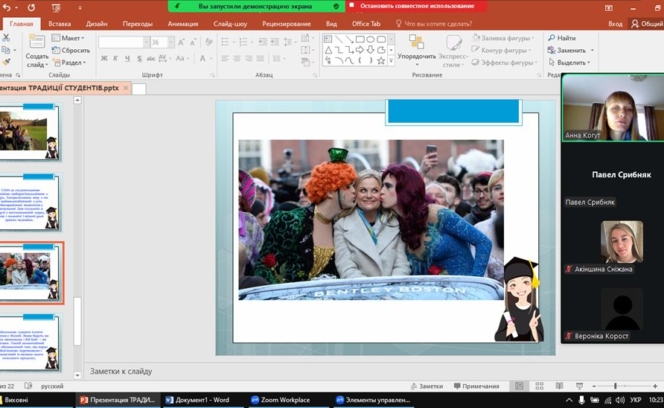
Task: Expand the Layout dropdown
Action: pyautogui.click(x=70, y=38)
